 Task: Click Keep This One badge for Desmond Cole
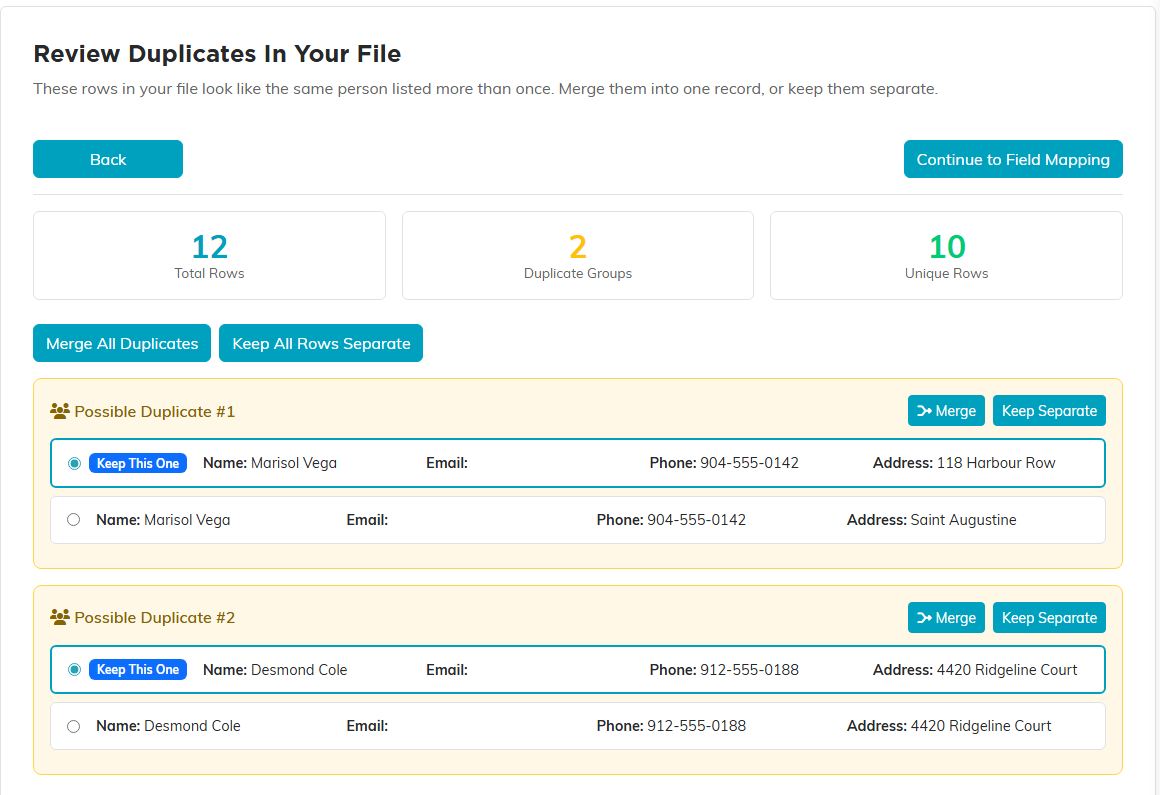tap(138, 669)
